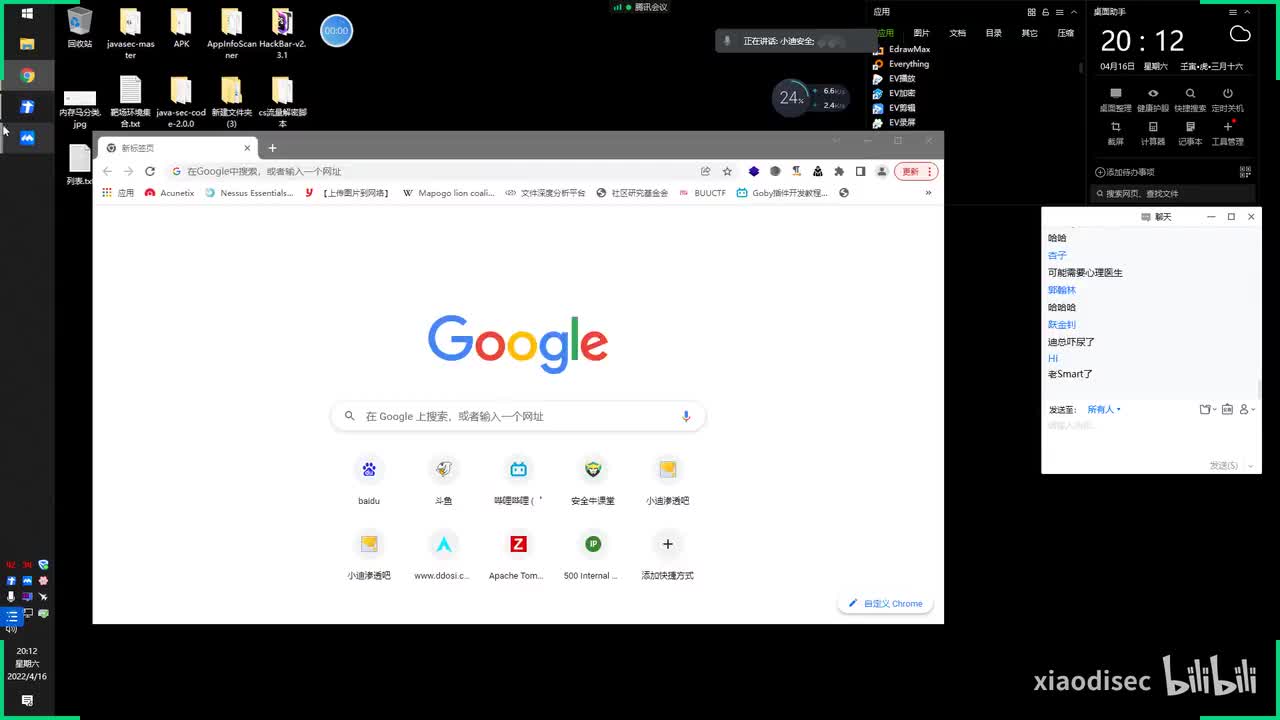Screen dimensions: 1280x720
Task: Expand the send options arrow beside 发送
Action: point(1252,466)
